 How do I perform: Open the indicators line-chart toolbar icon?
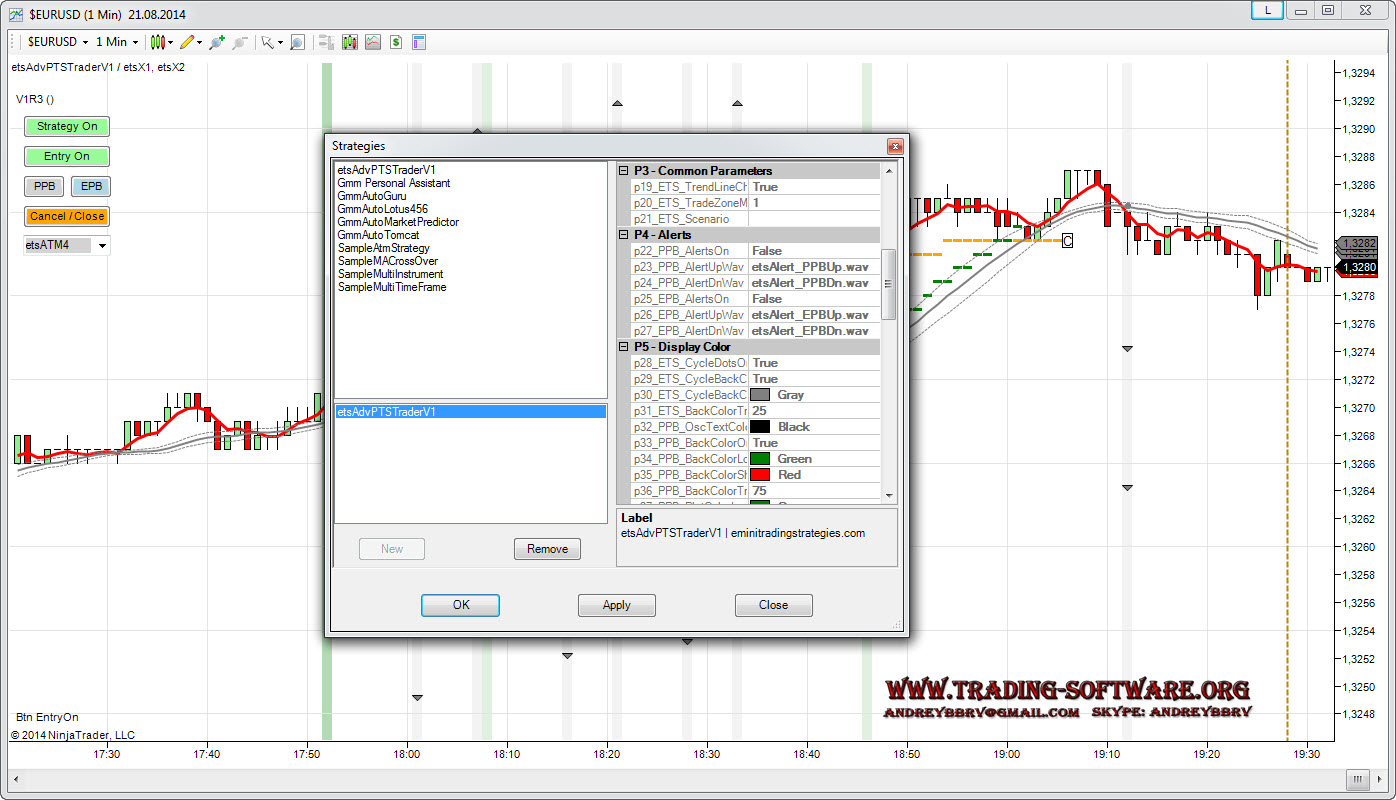tap(373, 42)
